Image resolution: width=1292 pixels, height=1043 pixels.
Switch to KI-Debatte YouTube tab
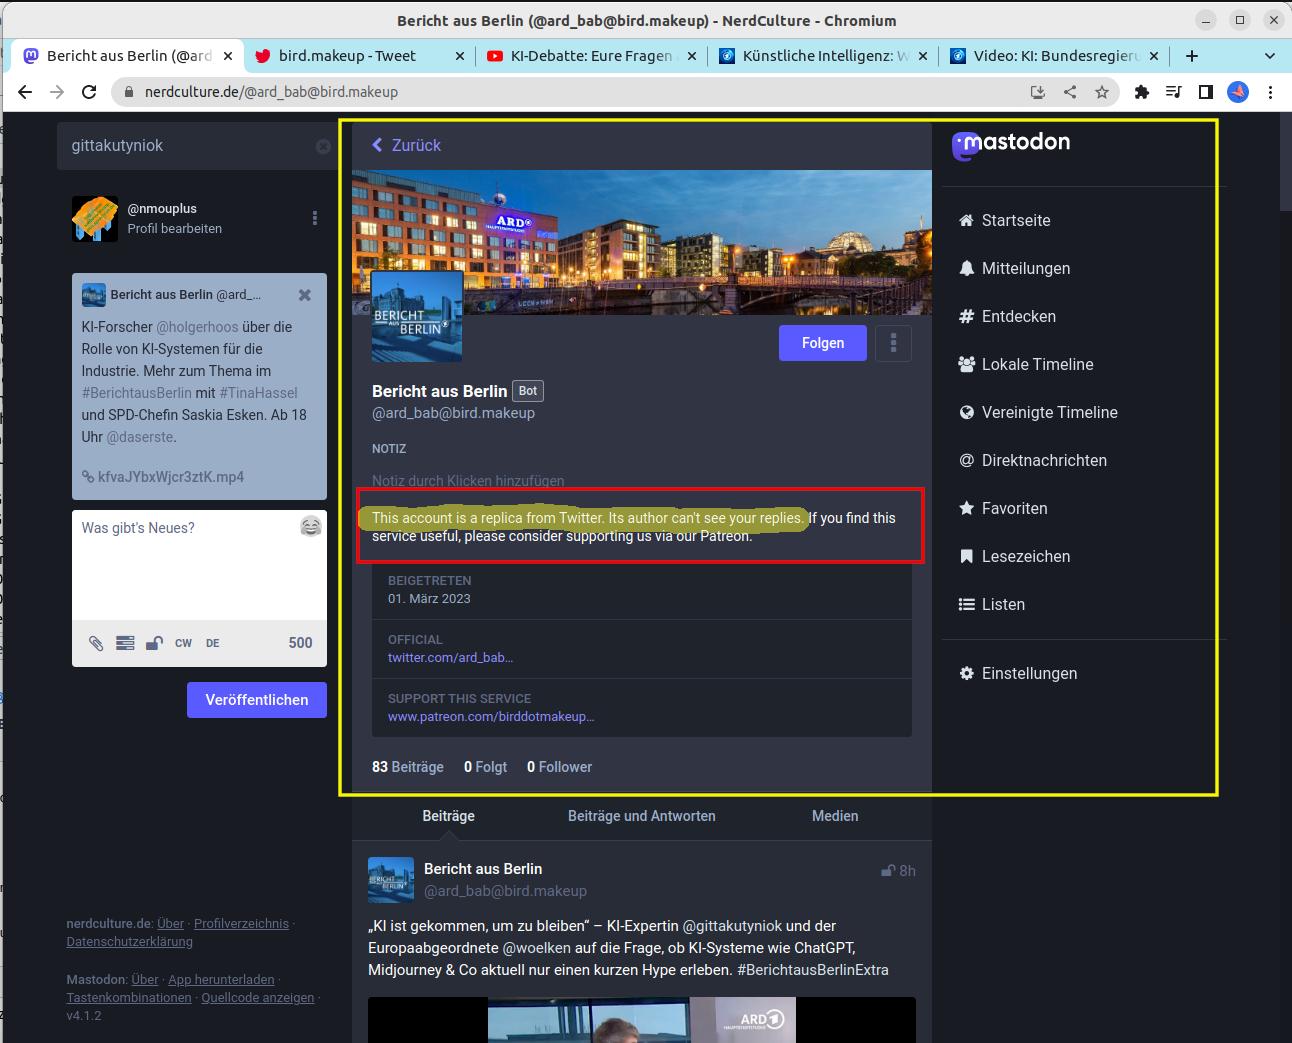[590, 56]
